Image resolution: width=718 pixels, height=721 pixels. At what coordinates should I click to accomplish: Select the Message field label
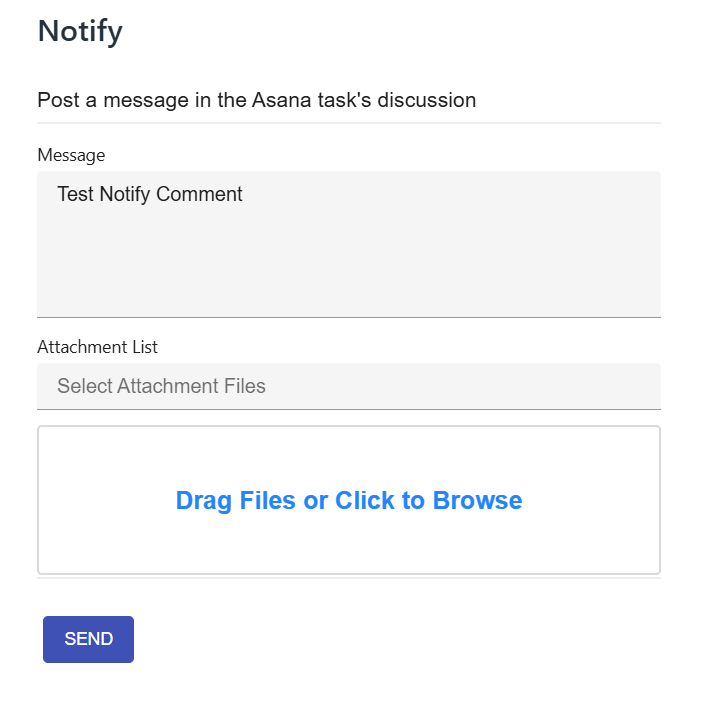(71, 154)
